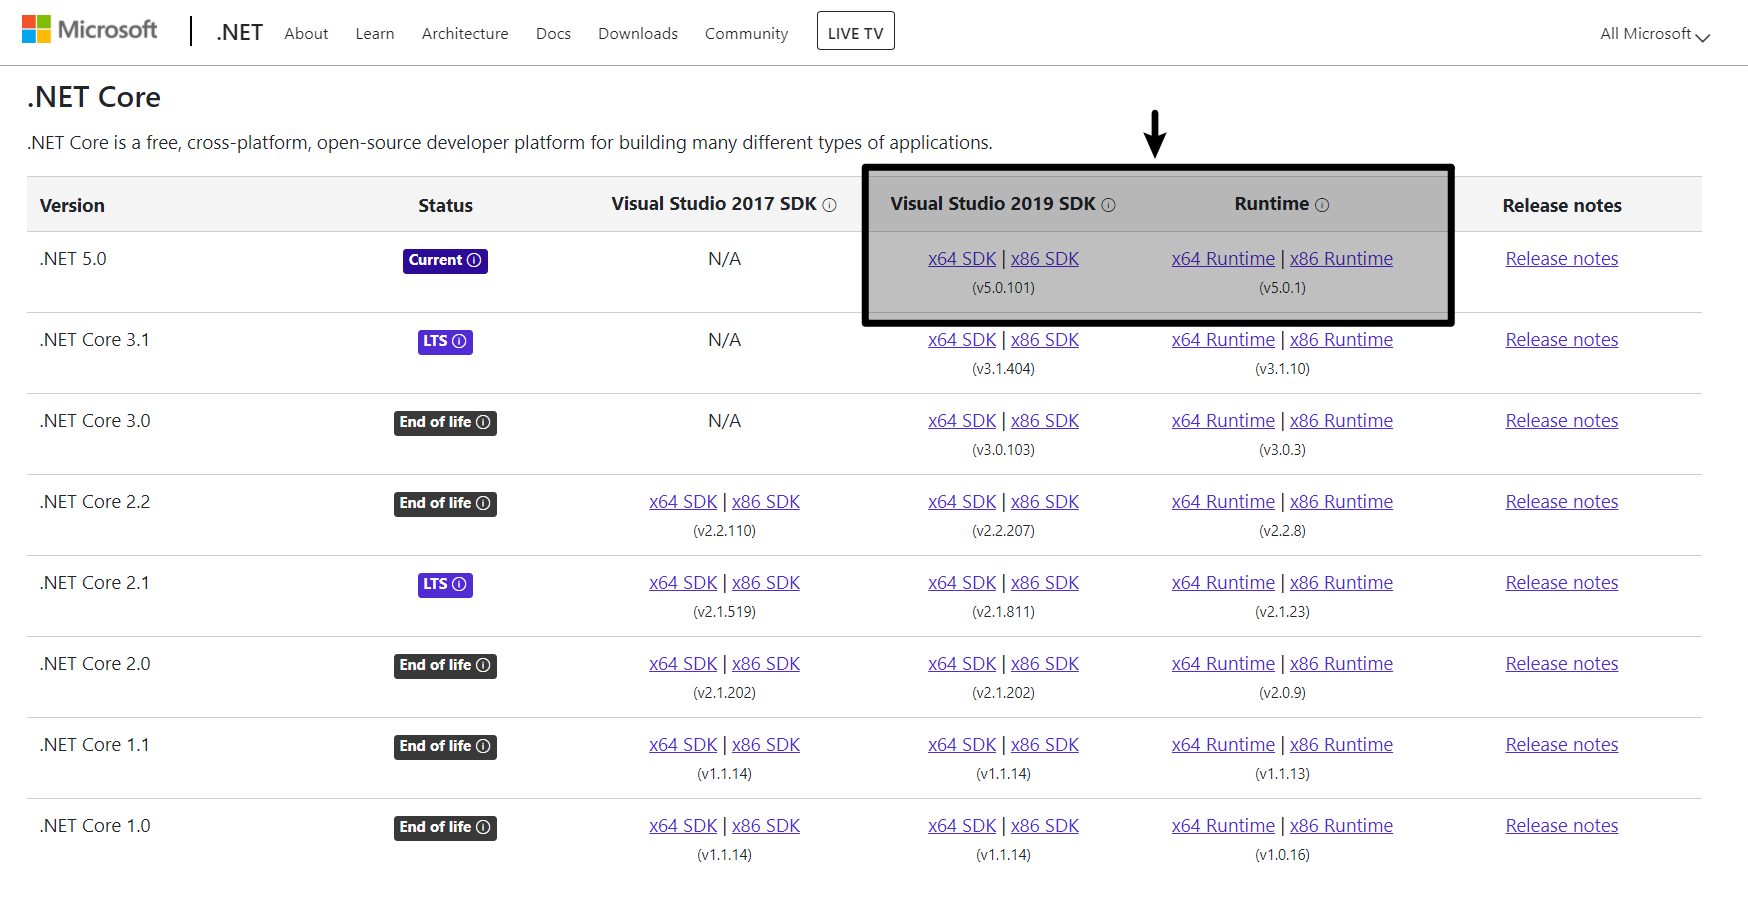Open the About menu item
This screenshot has width=1748, height=898.
[x=306, y=34]
